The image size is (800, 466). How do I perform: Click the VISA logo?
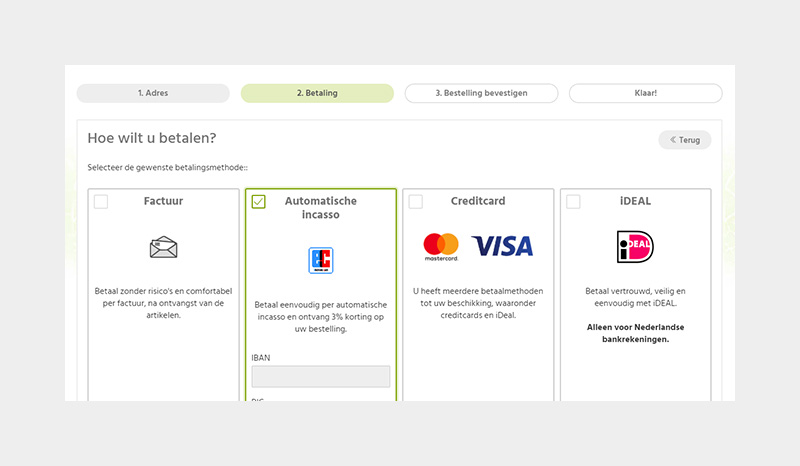tap(502, 246)
